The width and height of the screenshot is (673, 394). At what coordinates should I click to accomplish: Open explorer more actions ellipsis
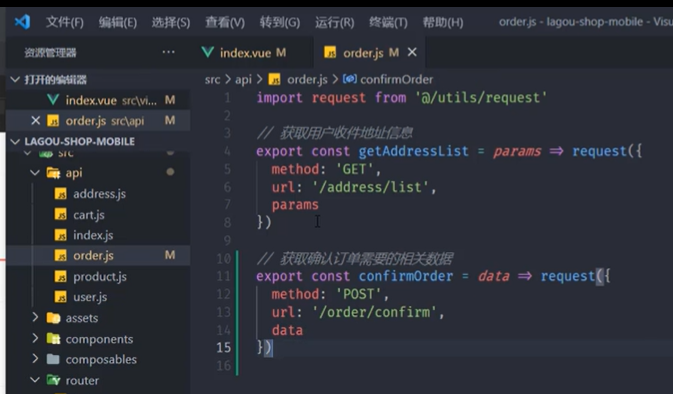(168, 52)
